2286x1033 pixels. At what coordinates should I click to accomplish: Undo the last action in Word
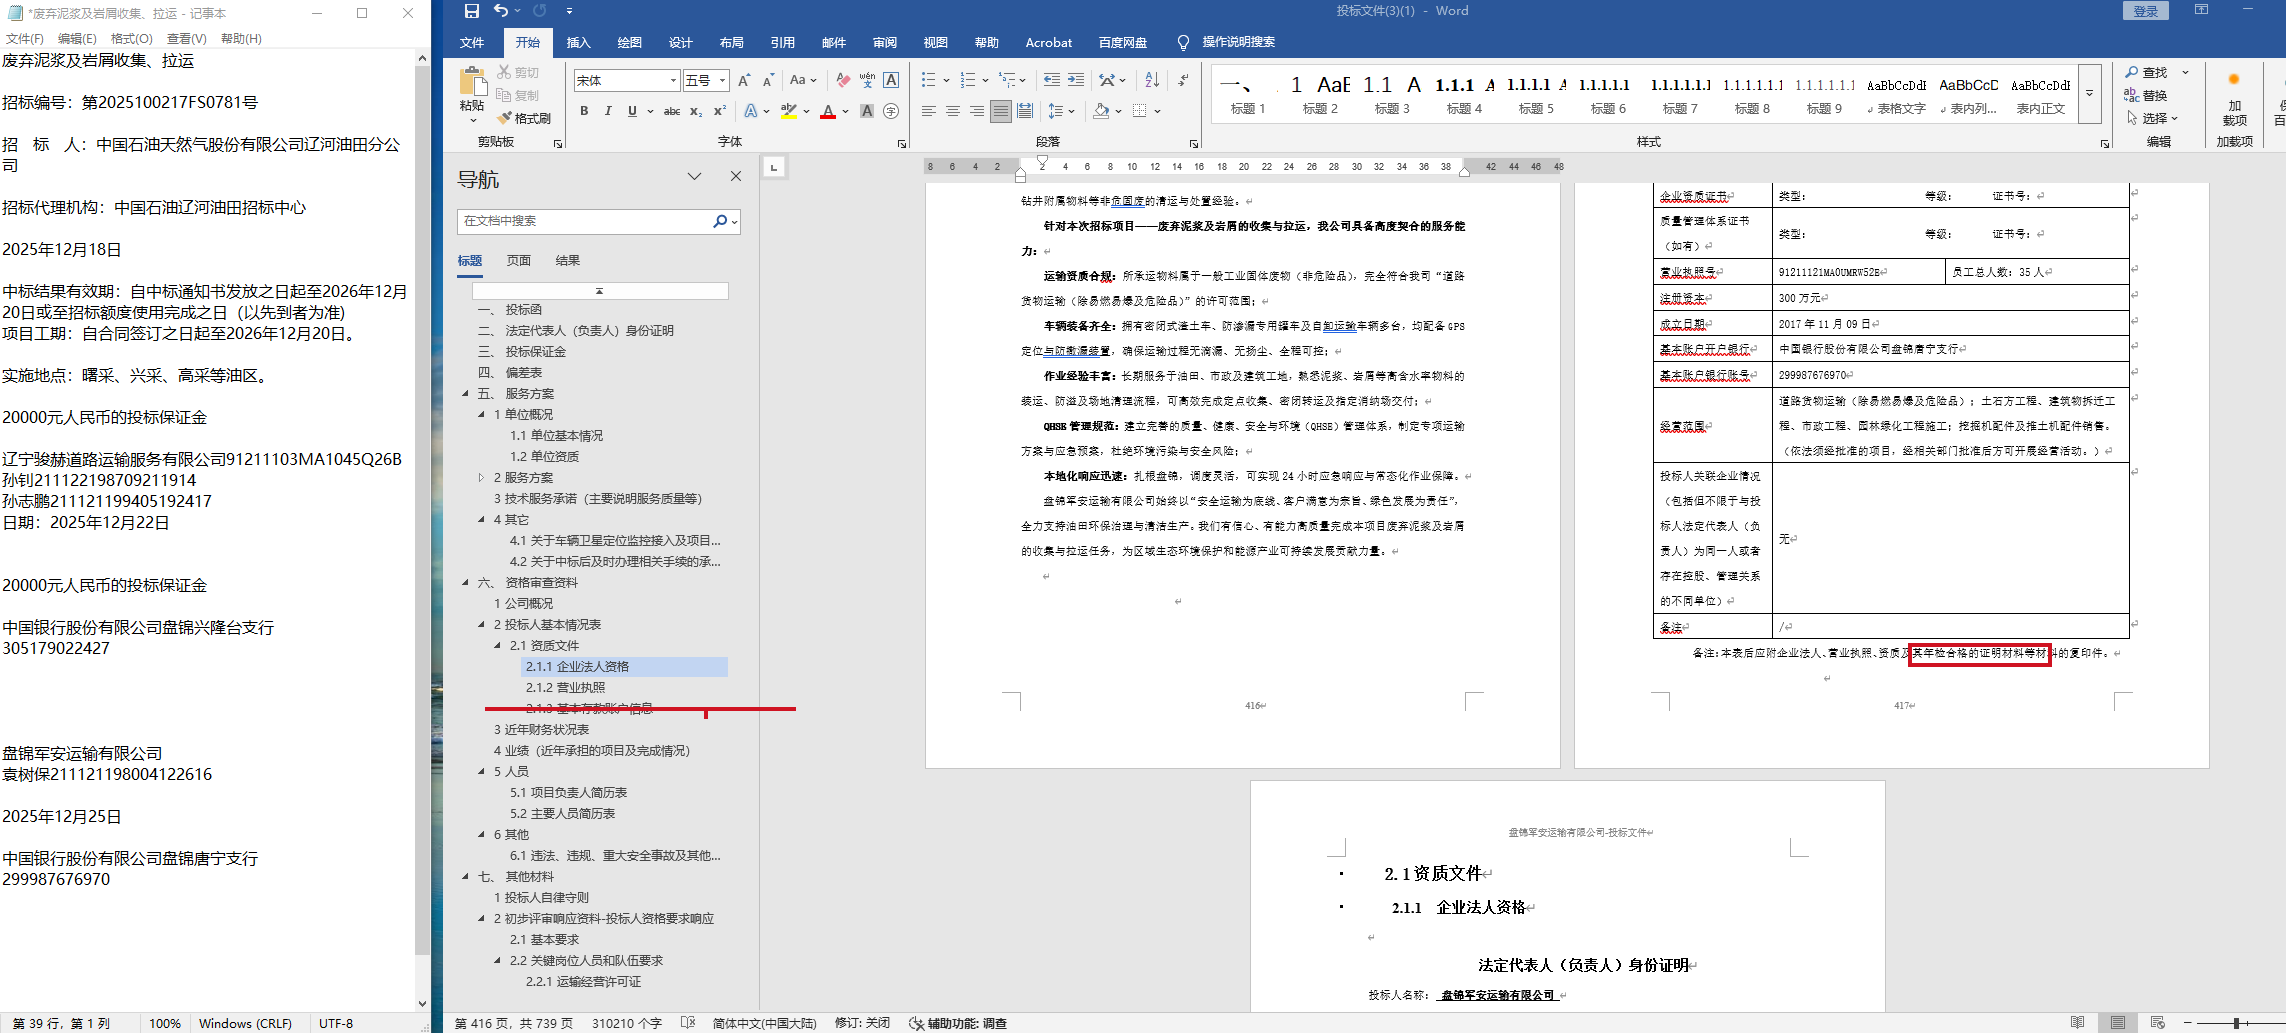coord(501,11)
